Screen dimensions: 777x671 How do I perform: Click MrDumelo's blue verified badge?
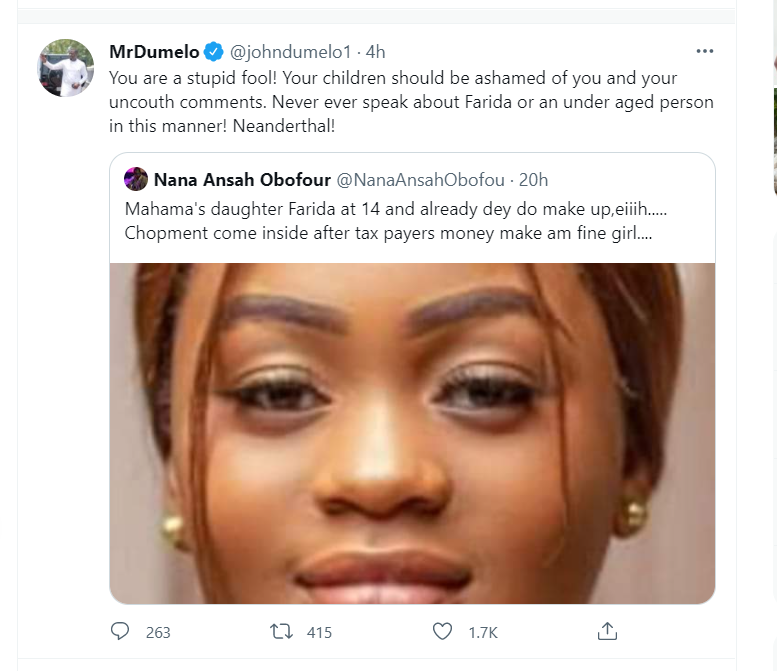[213, 51]
